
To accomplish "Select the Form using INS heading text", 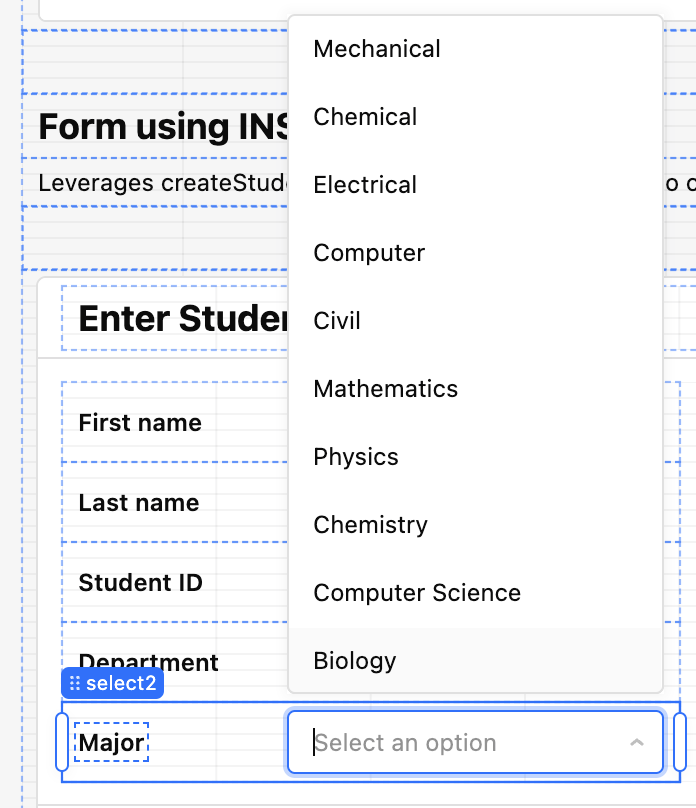I will (x=163, y=127).
